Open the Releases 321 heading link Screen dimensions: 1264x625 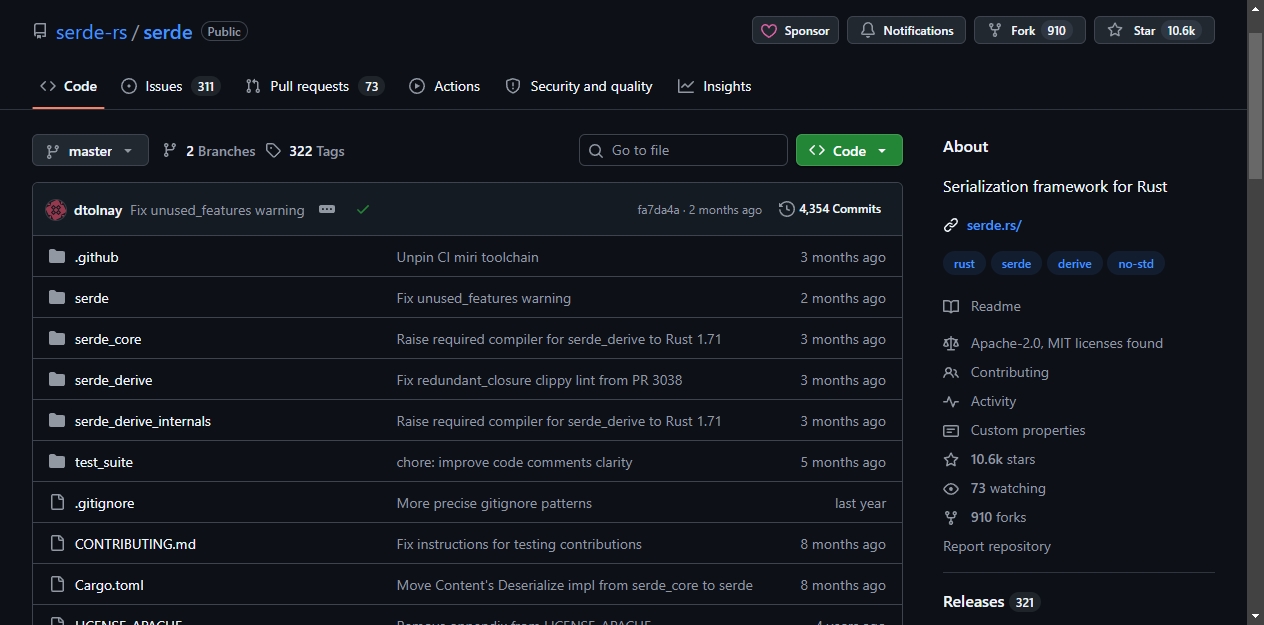[x=991, y=602]
